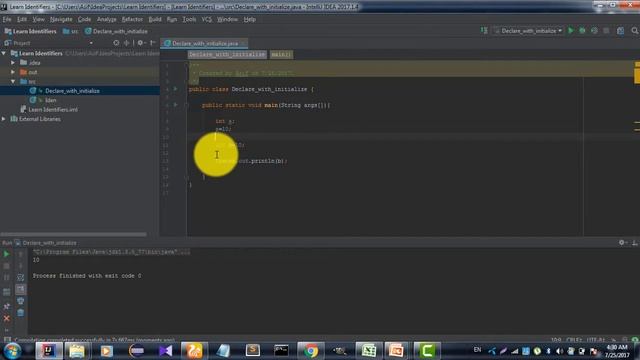The height and width of the screenshot is (360, 640).
Task: Click run gutter arrow beside class declaration
Action: [176, 89]
